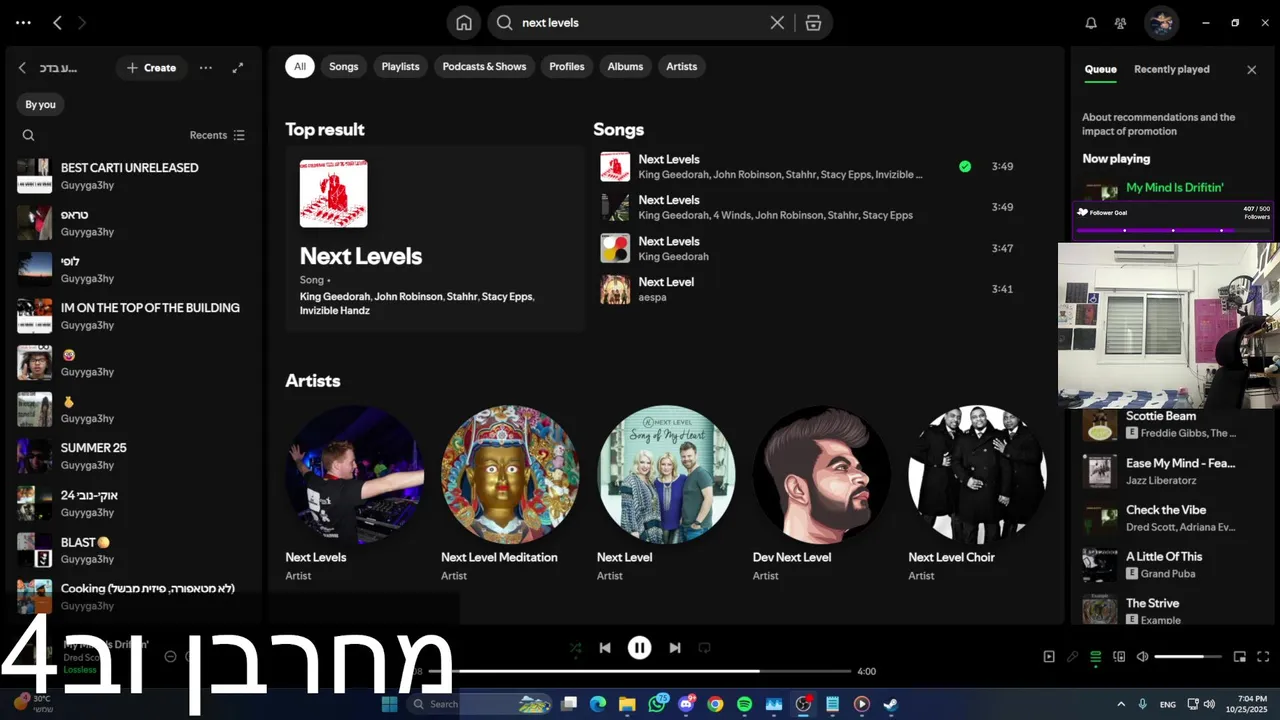Open the library three-dot options menu
Viewport: 1280px width, 720px height.
pos(206,68)
